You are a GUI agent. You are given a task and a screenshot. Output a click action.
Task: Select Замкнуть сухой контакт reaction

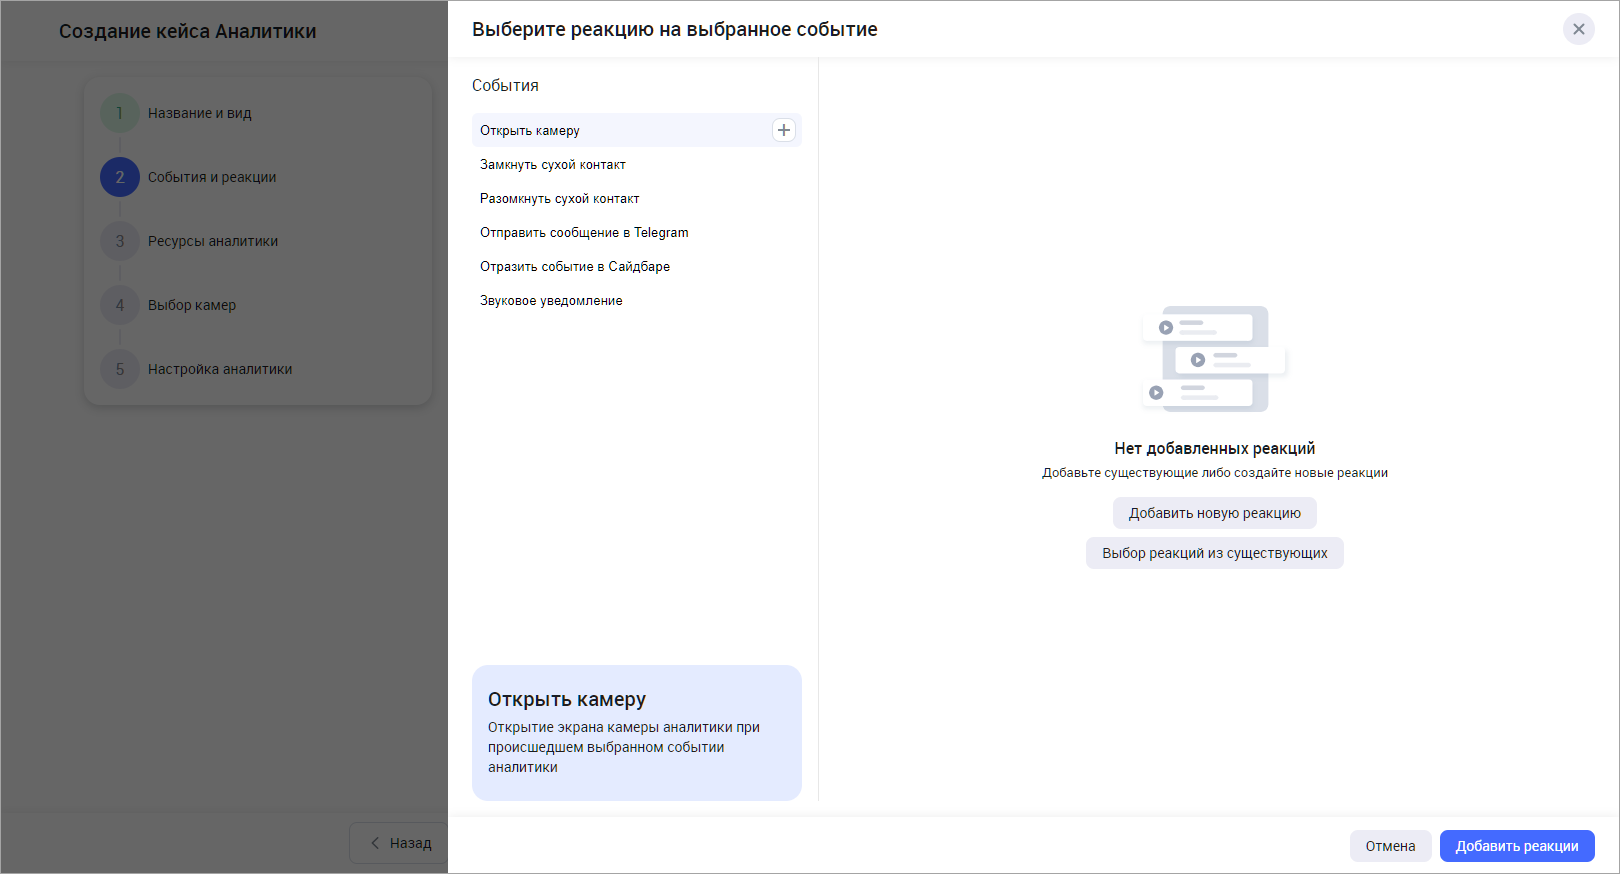pos(553,165)
